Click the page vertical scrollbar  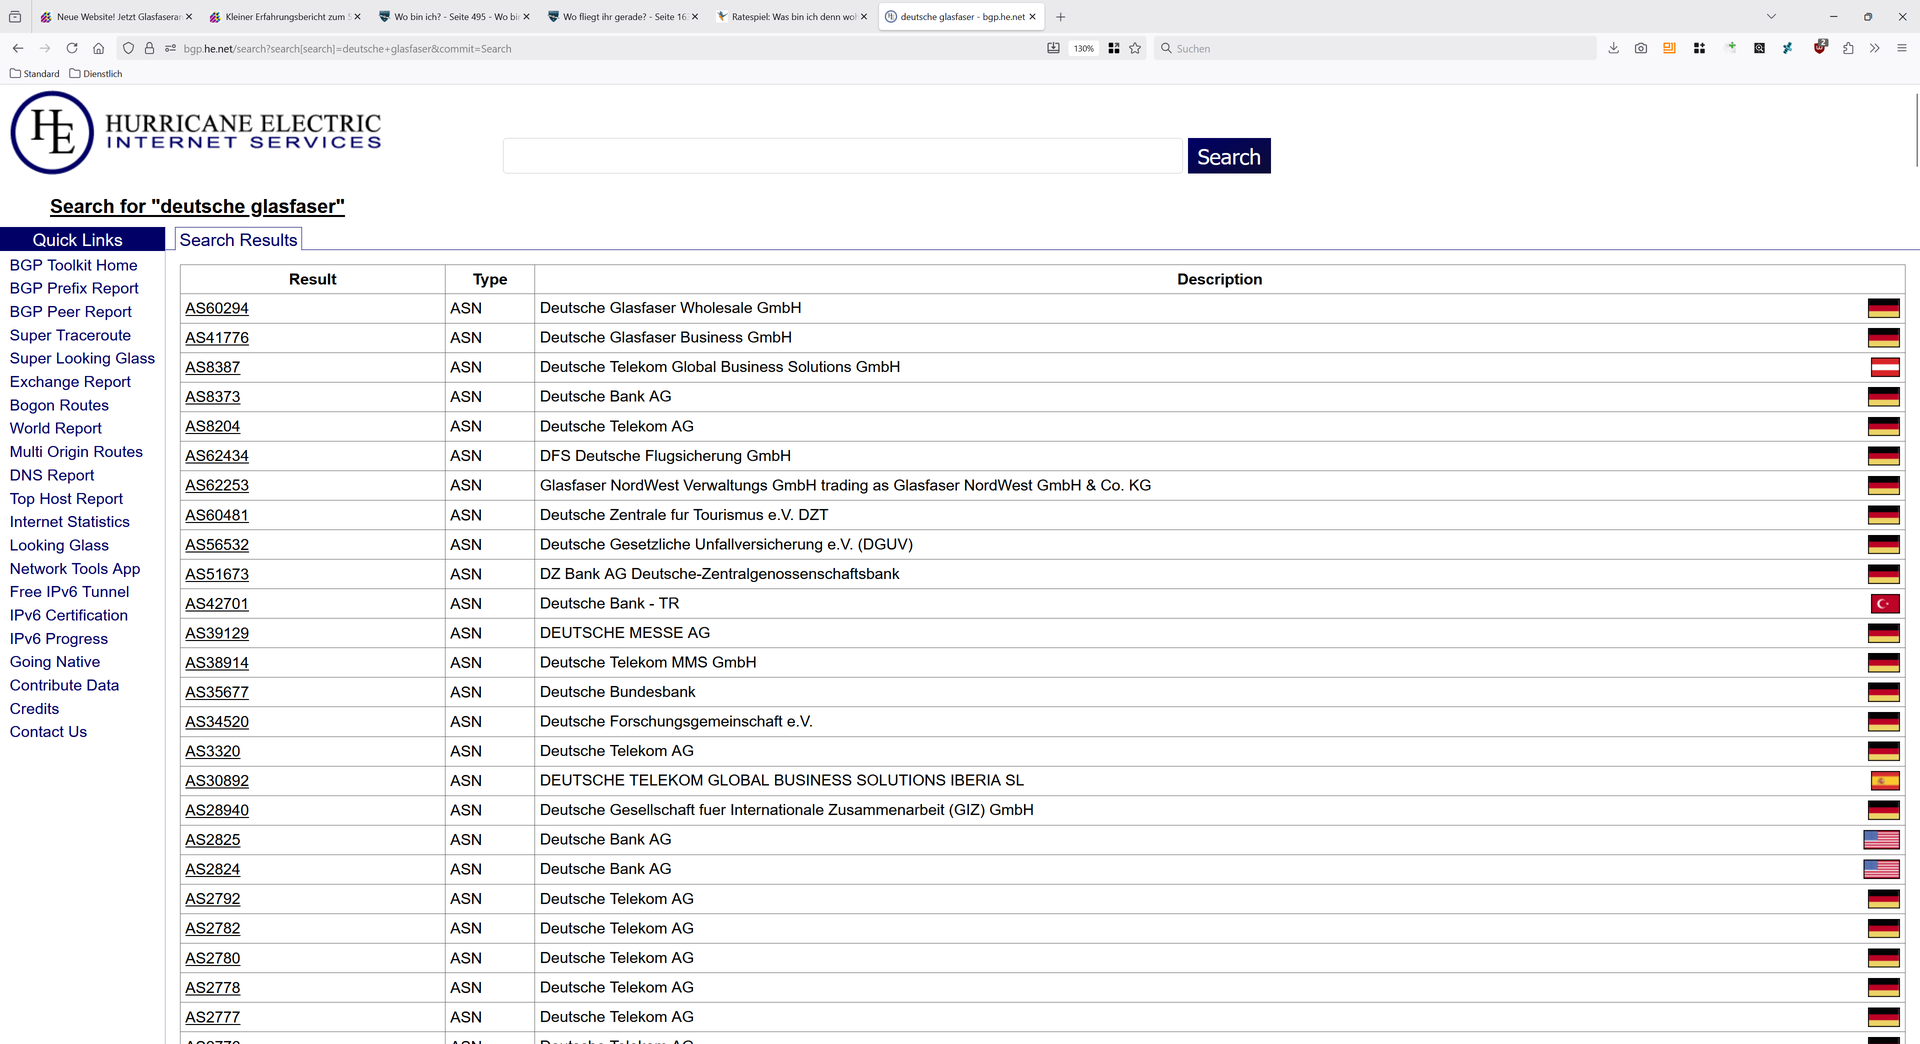(1915, 130)
